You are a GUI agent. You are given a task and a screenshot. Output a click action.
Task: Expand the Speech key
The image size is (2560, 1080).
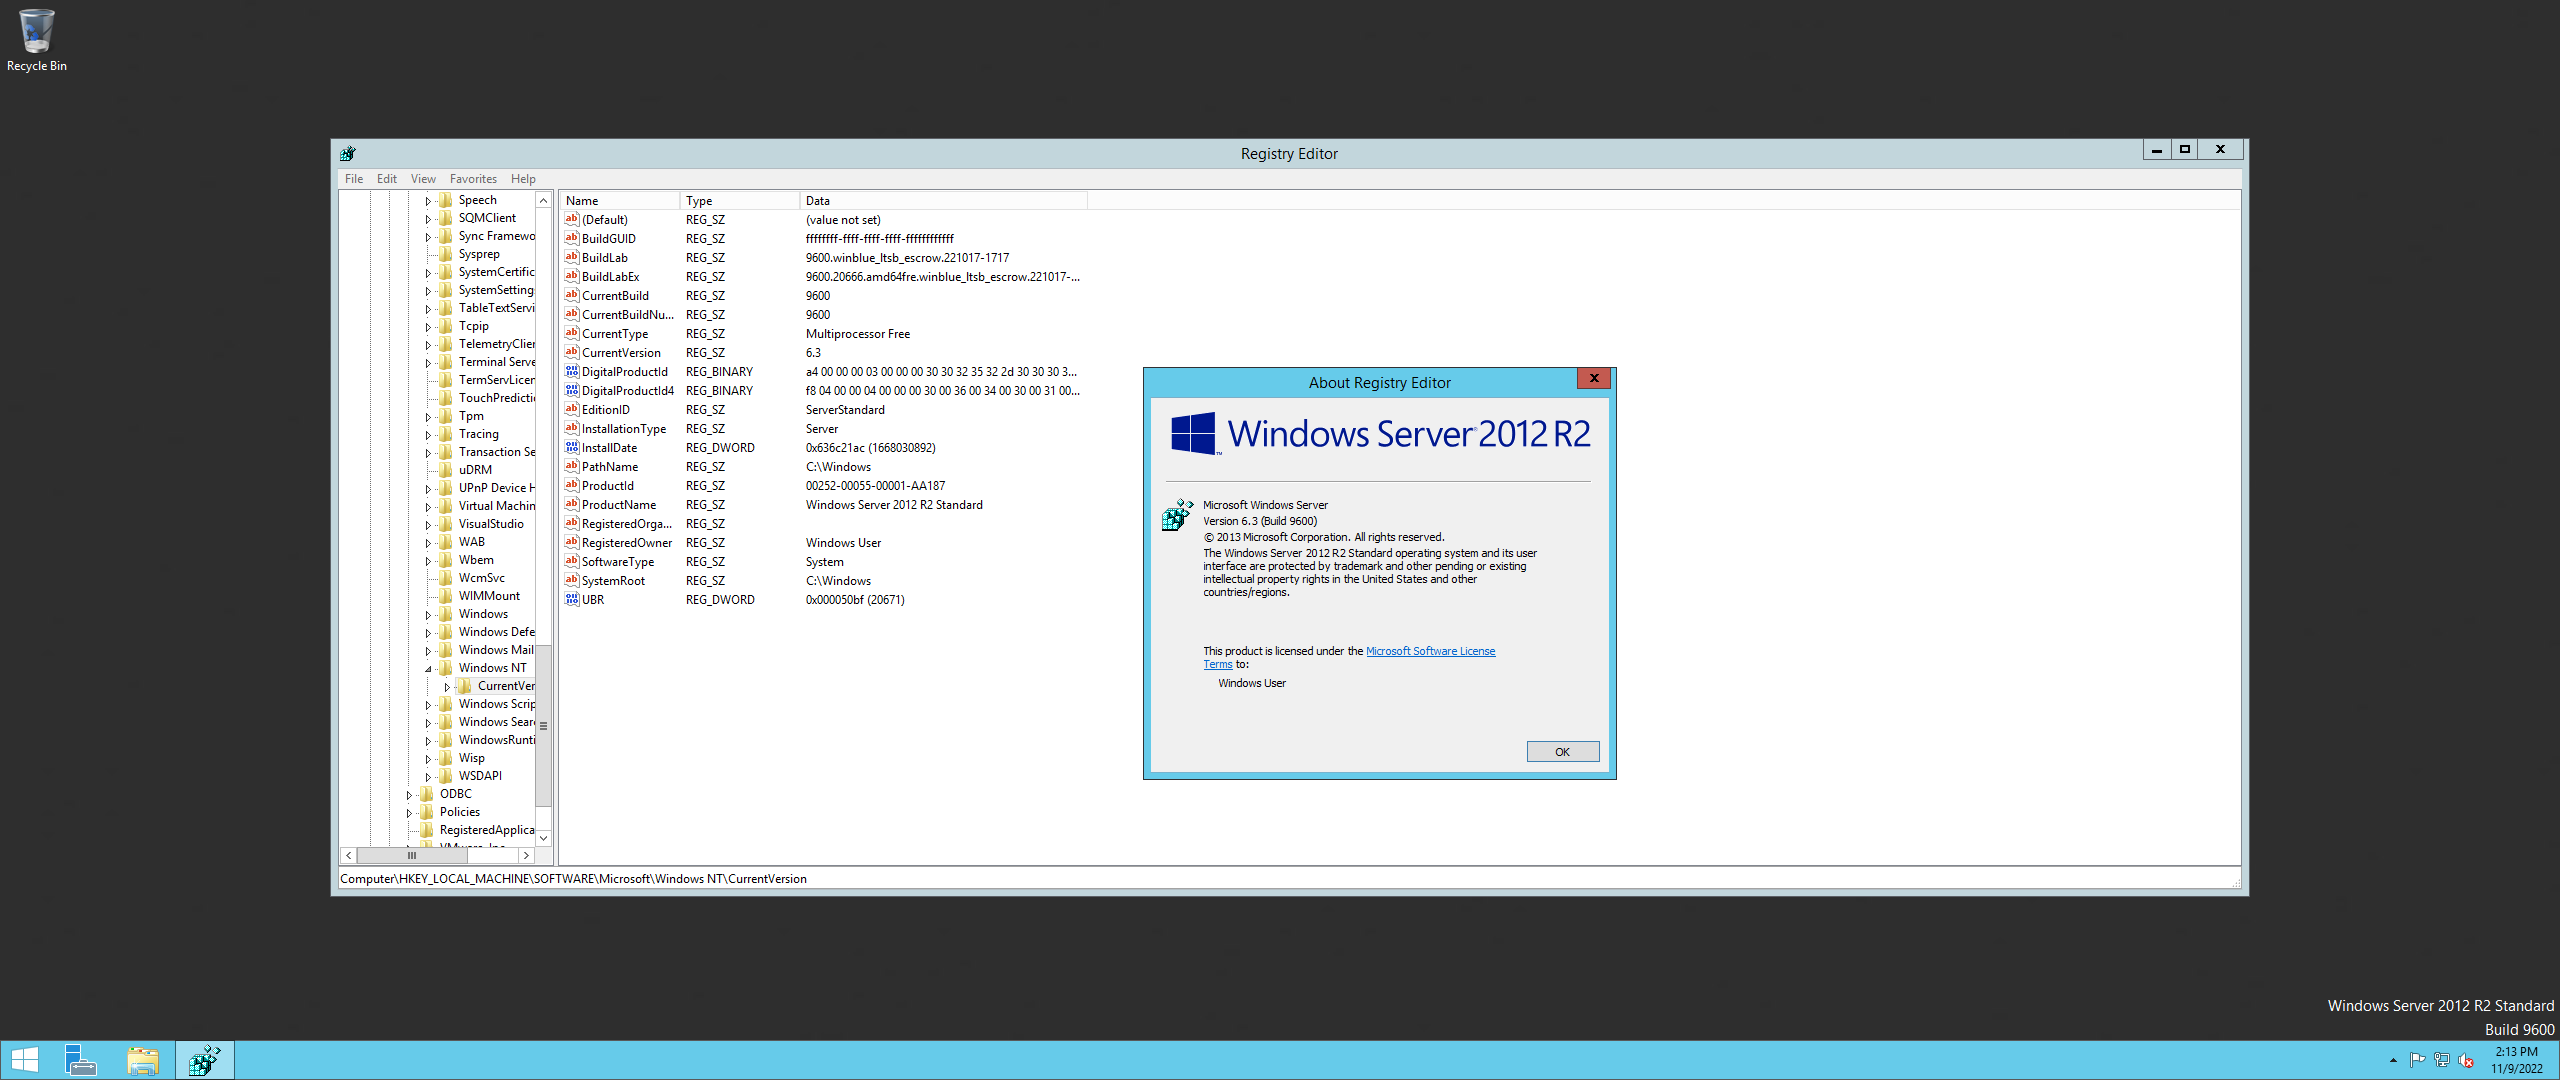click(x=428, y=200)
